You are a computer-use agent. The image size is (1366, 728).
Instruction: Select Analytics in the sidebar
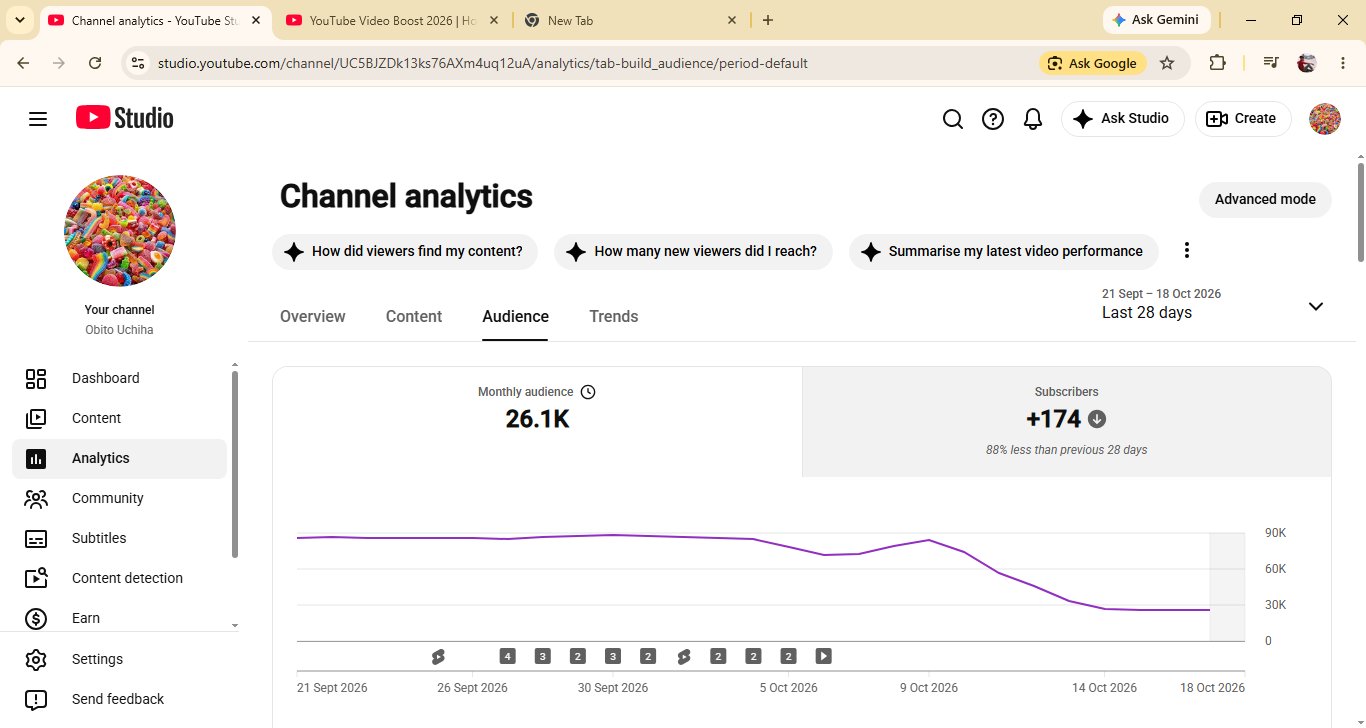[x=120, y=458]
